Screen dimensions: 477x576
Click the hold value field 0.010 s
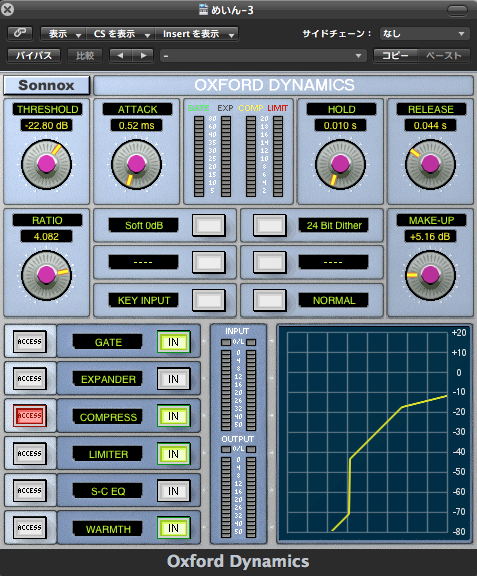340,126
